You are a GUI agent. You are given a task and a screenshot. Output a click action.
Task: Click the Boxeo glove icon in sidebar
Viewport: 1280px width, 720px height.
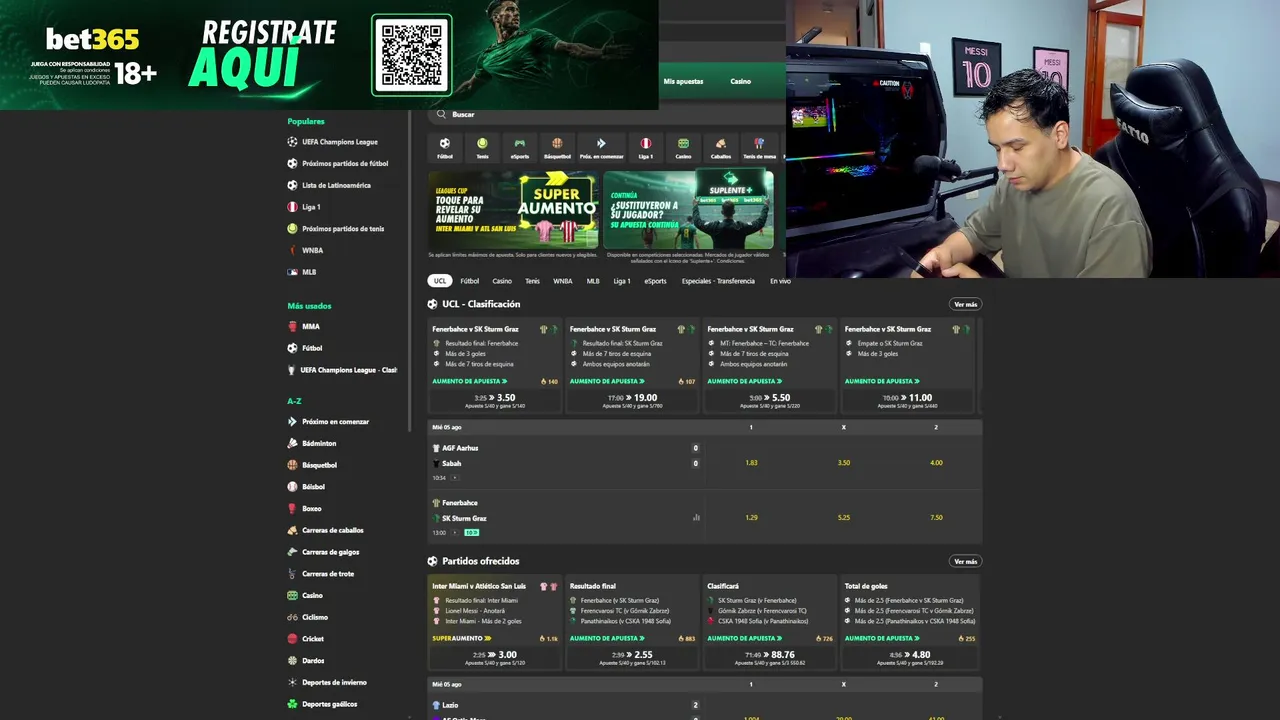click(x=293, y=508)
